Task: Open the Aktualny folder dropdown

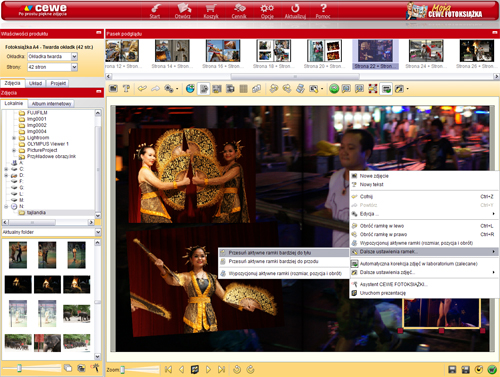Action: click(98, 232)
